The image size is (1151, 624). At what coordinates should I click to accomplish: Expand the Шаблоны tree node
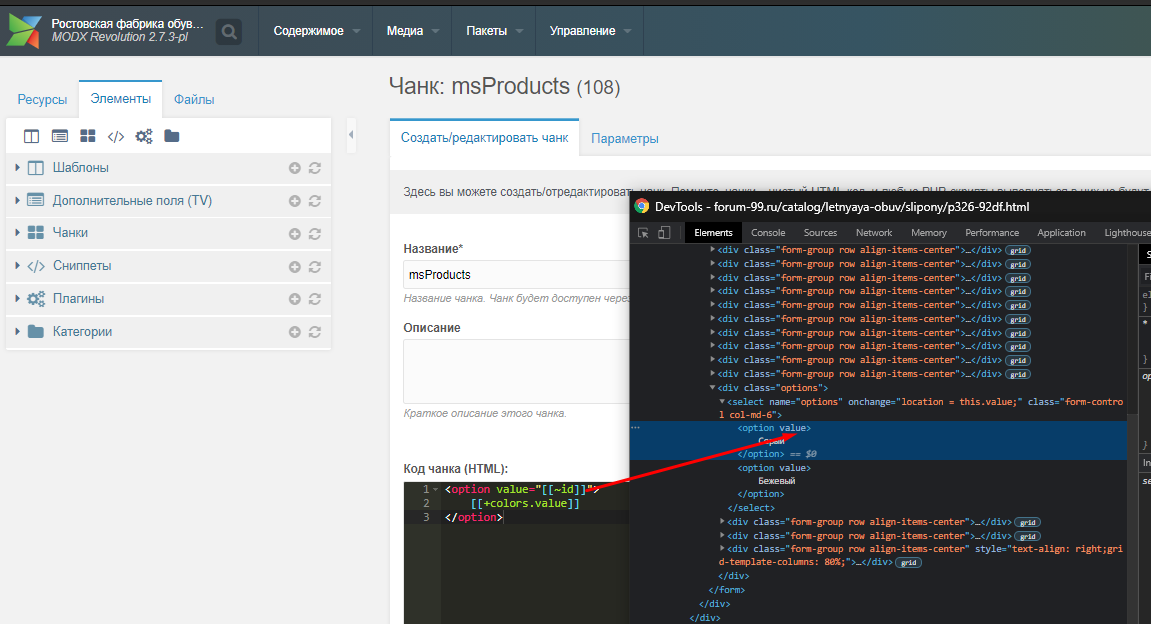click(x=17, y=167)
